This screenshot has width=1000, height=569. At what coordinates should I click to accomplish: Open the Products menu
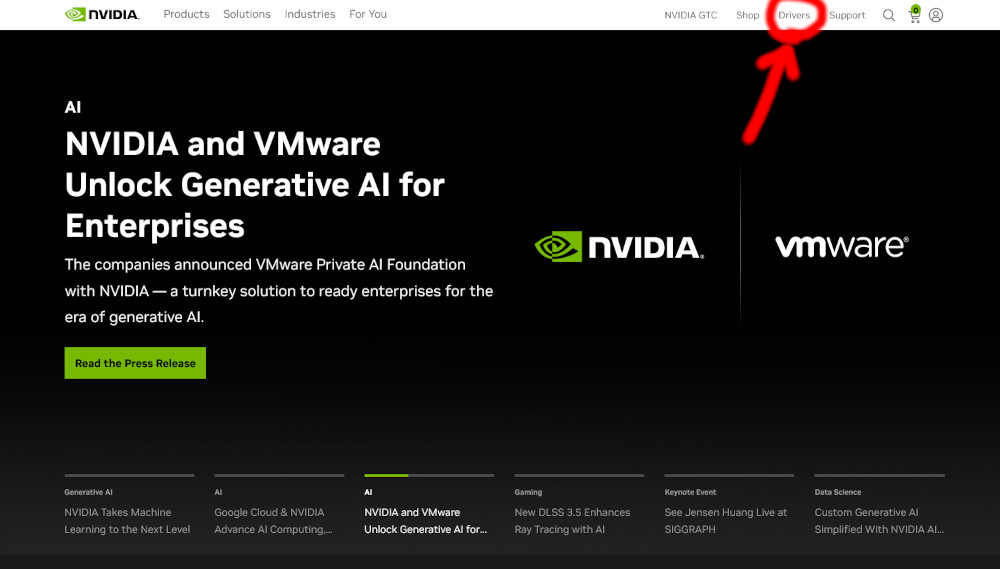click(x=186, y=14)
